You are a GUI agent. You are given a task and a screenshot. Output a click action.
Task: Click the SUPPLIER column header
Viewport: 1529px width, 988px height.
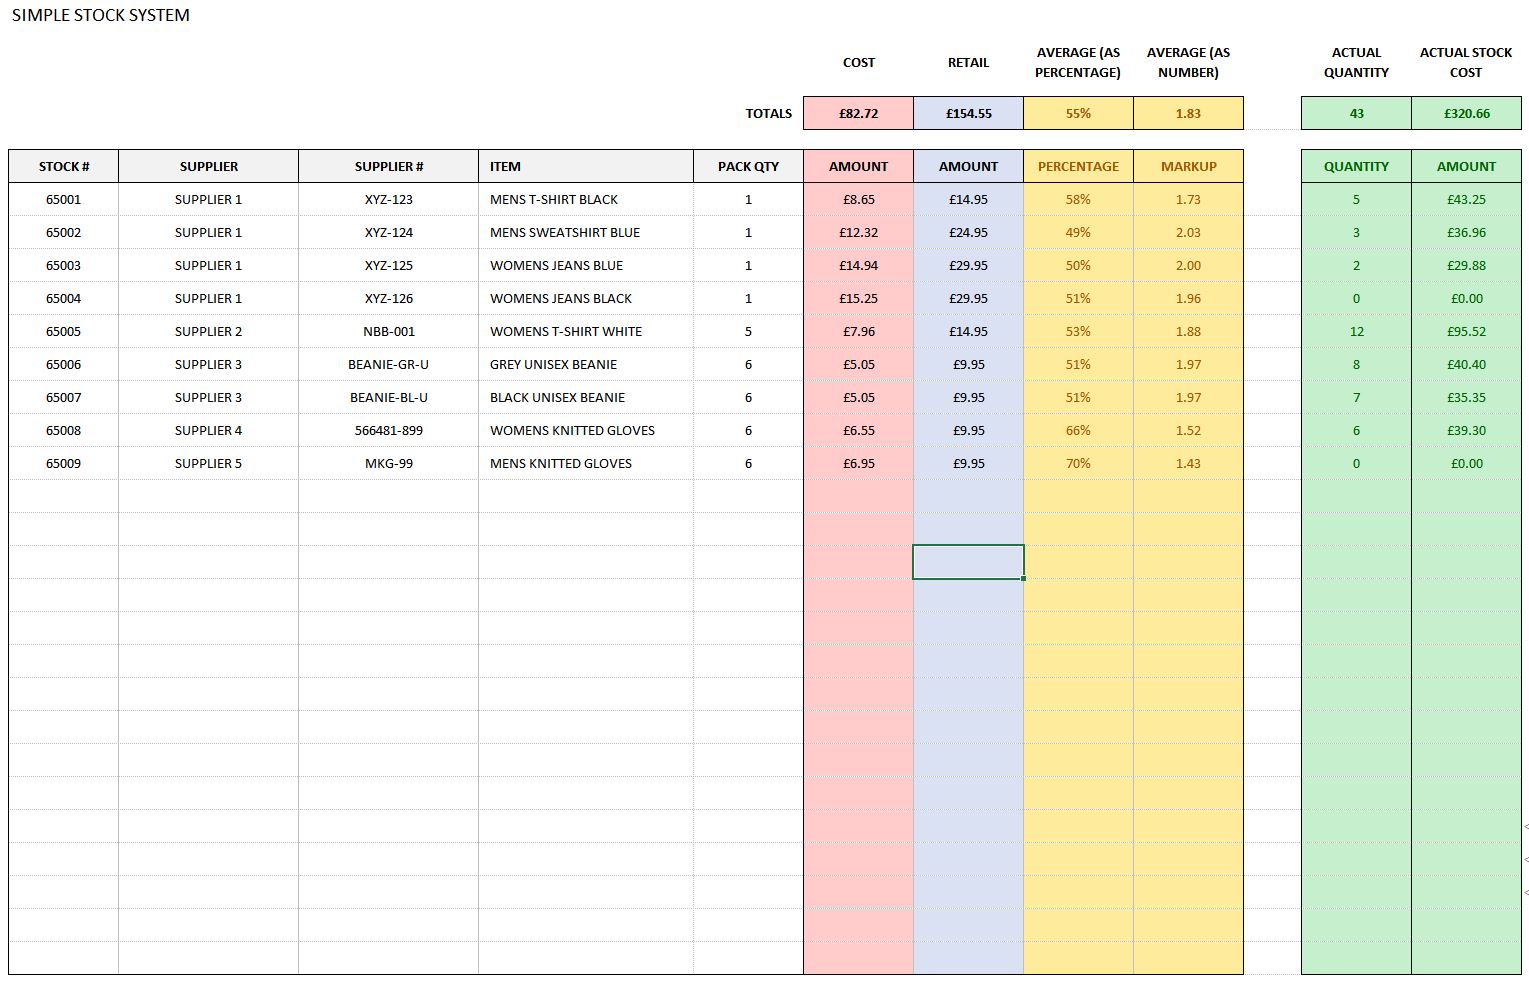(207, 166)
